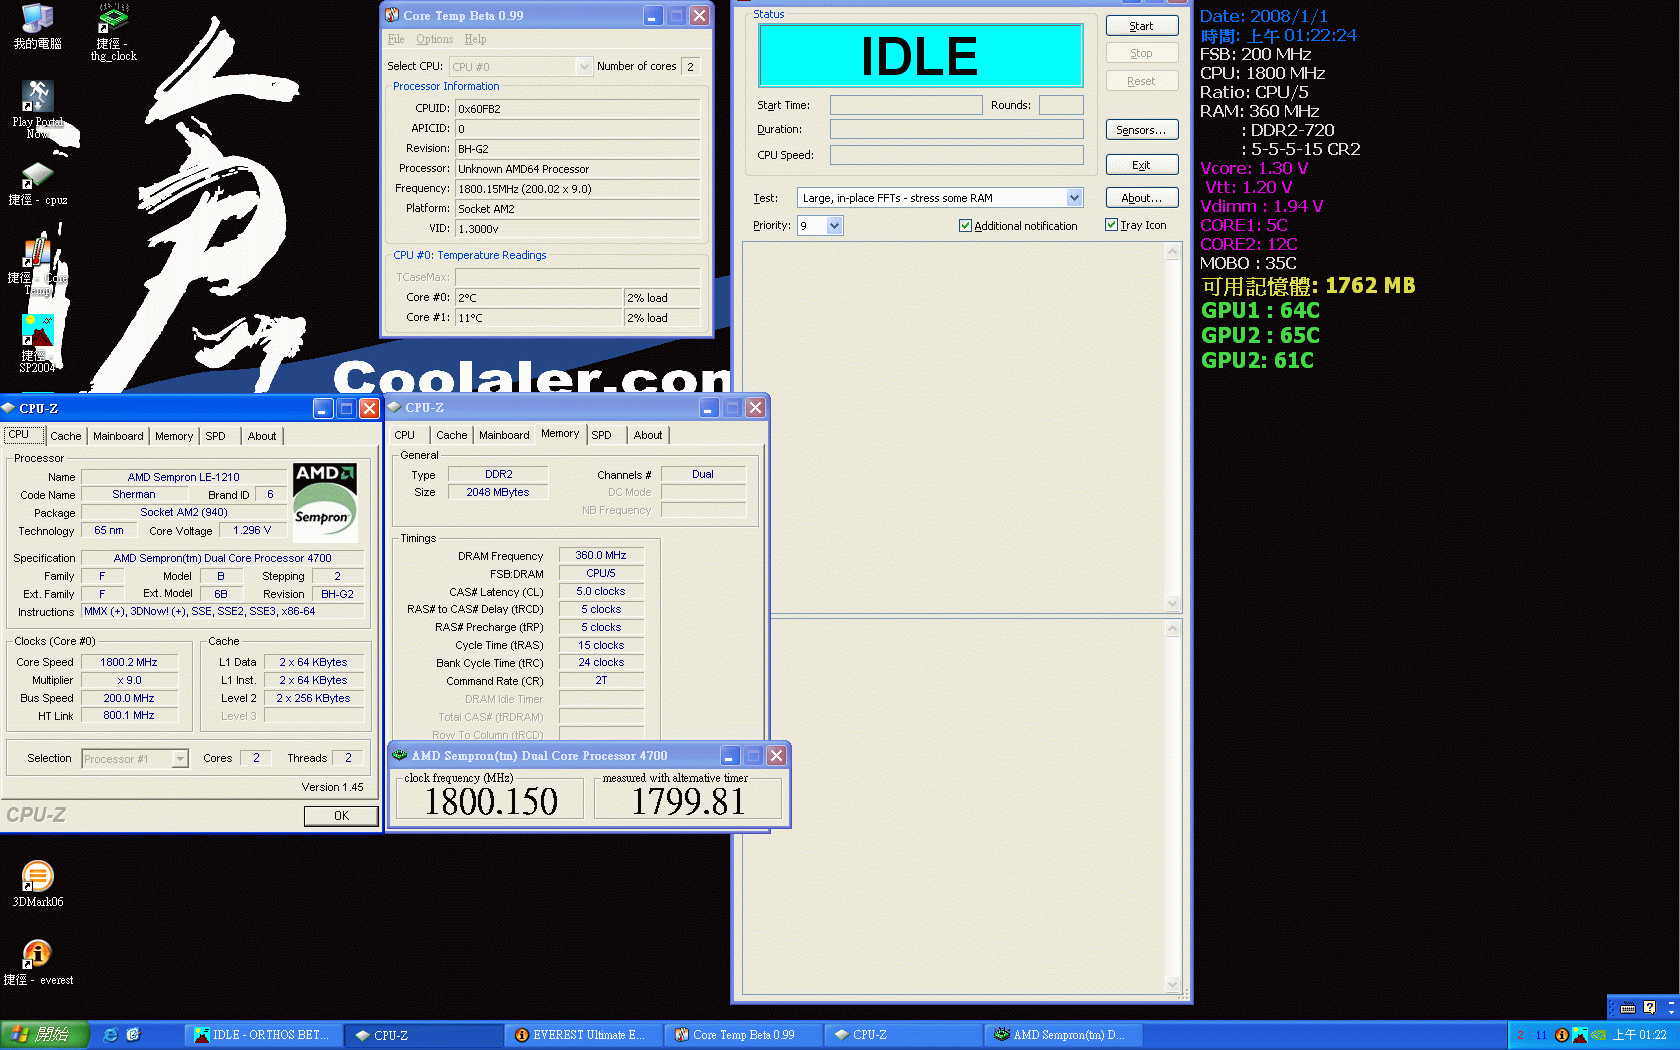Click the upper ORTHOS log pane scroll-down arrow

(1173, 603)
